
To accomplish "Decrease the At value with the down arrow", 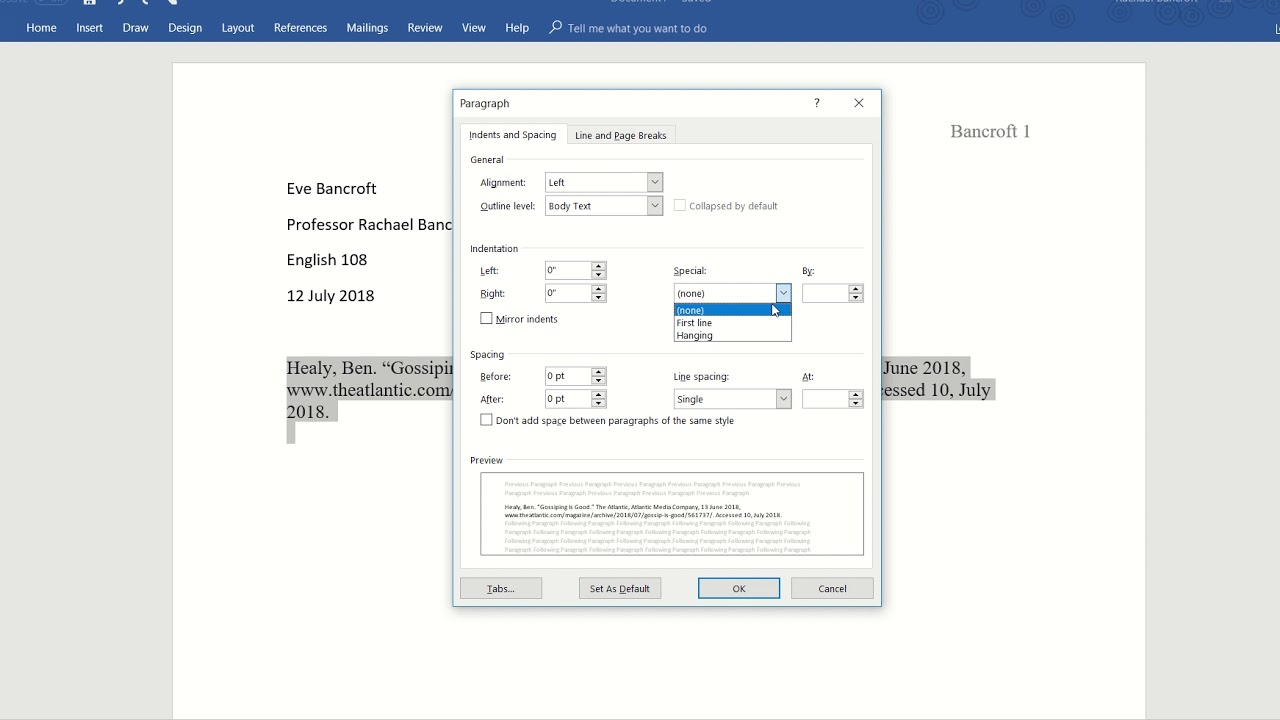I will tap(856, 403).
